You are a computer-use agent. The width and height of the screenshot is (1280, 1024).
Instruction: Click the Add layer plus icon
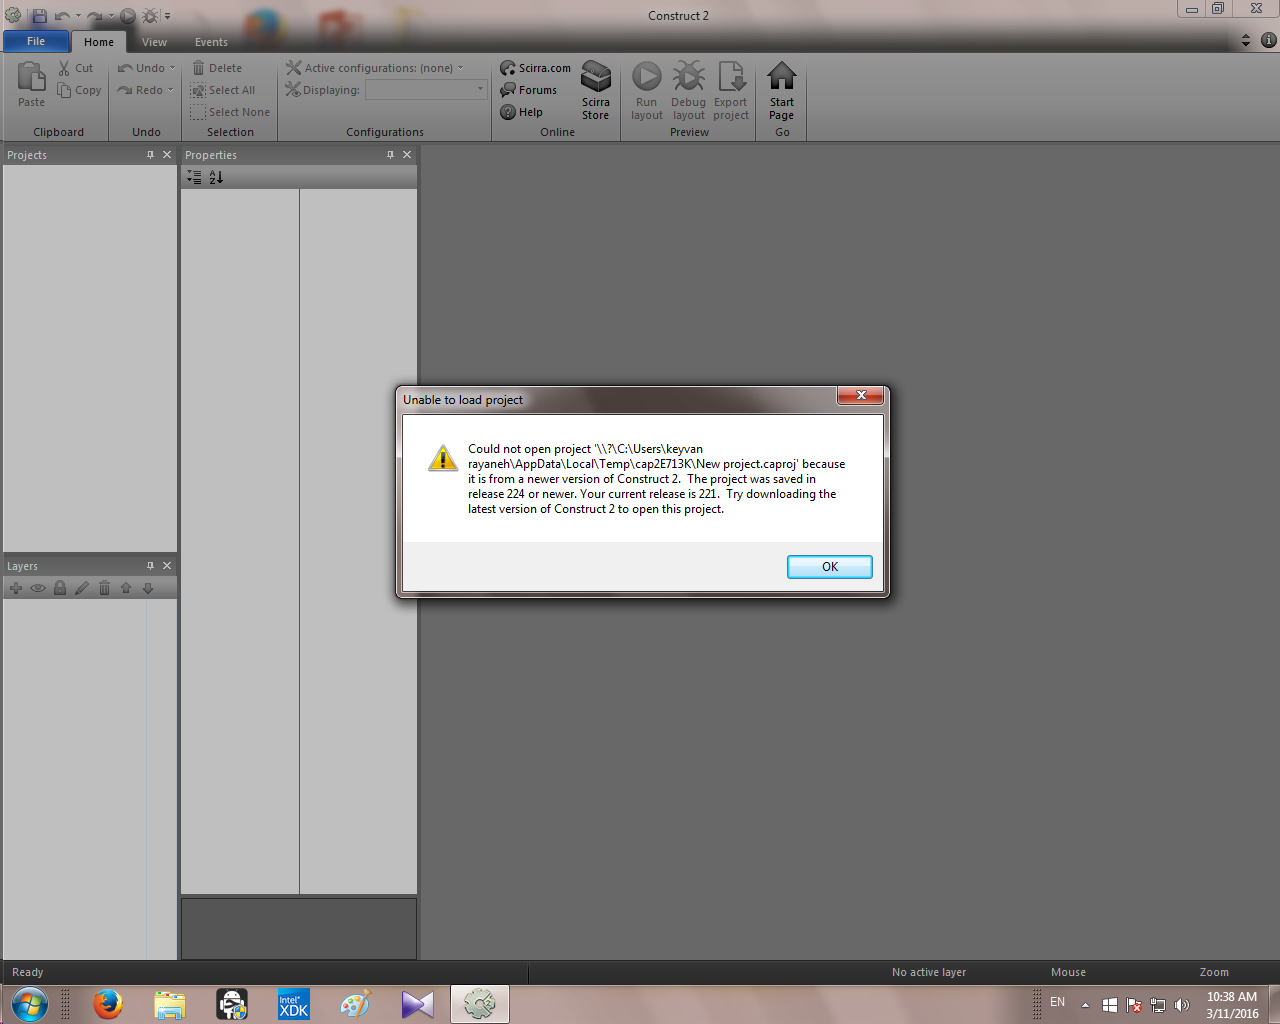pos(16,588)
